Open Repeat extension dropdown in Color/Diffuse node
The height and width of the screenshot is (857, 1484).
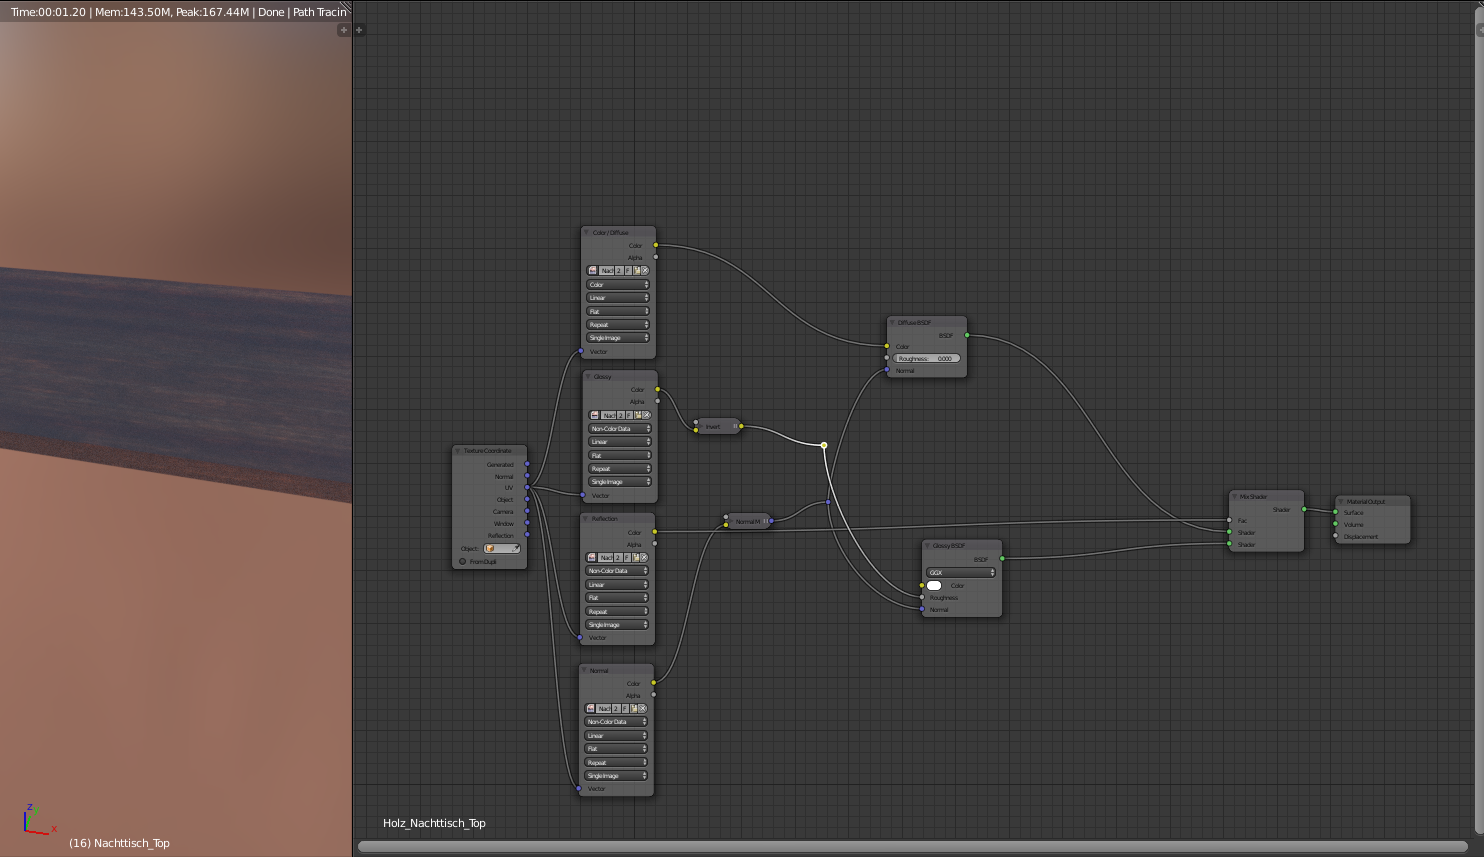coord(618,325)
